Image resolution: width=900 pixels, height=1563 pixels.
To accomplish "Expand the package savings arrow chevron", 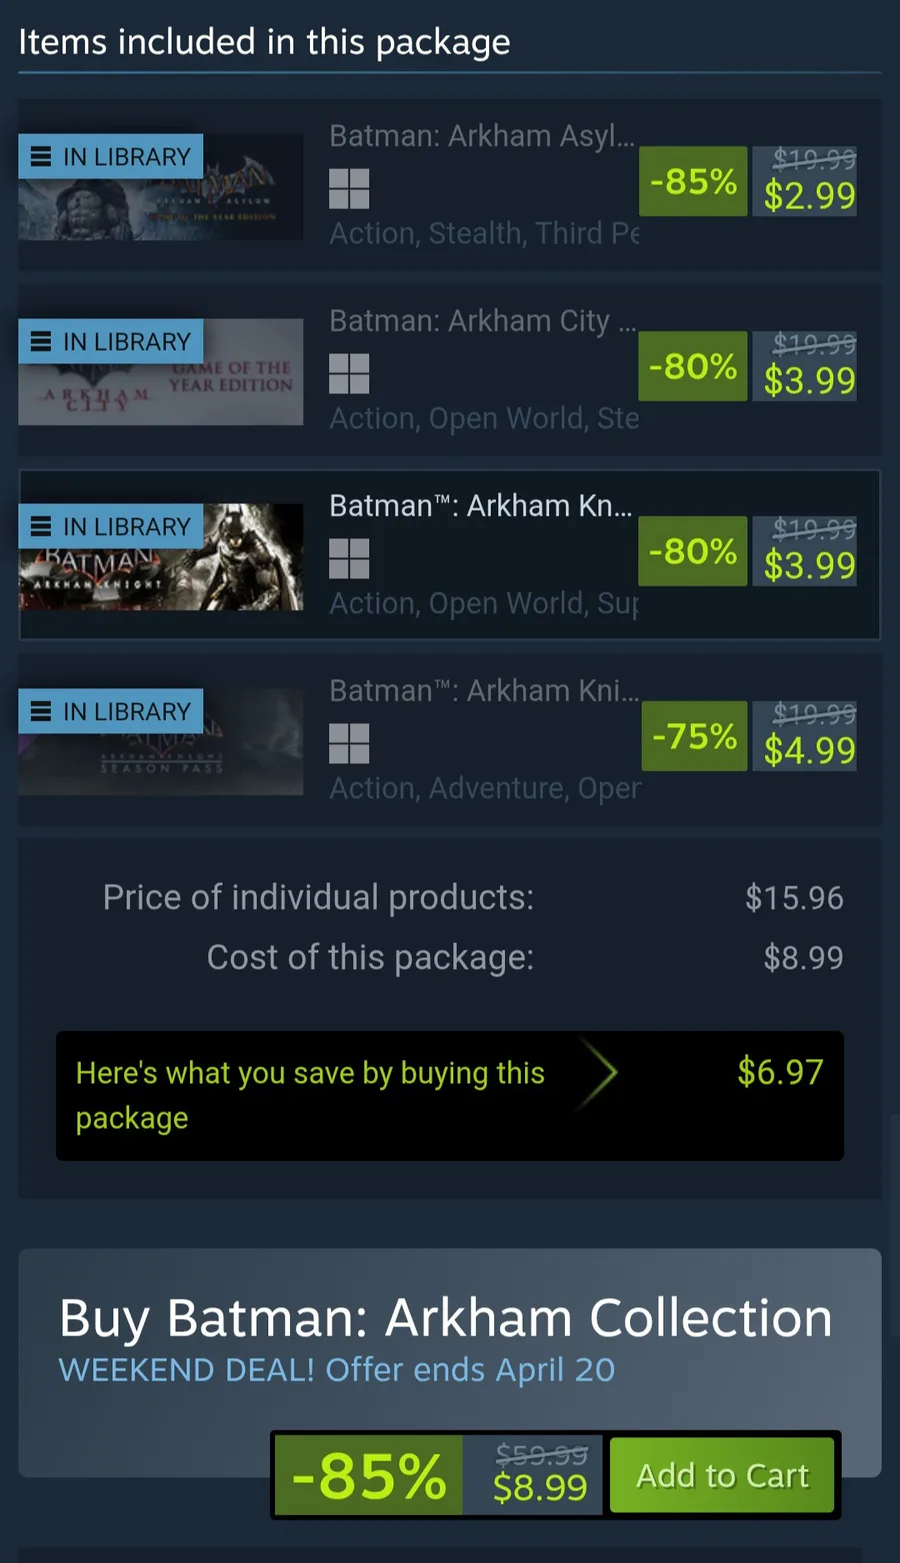I will tap(600, 1074).
